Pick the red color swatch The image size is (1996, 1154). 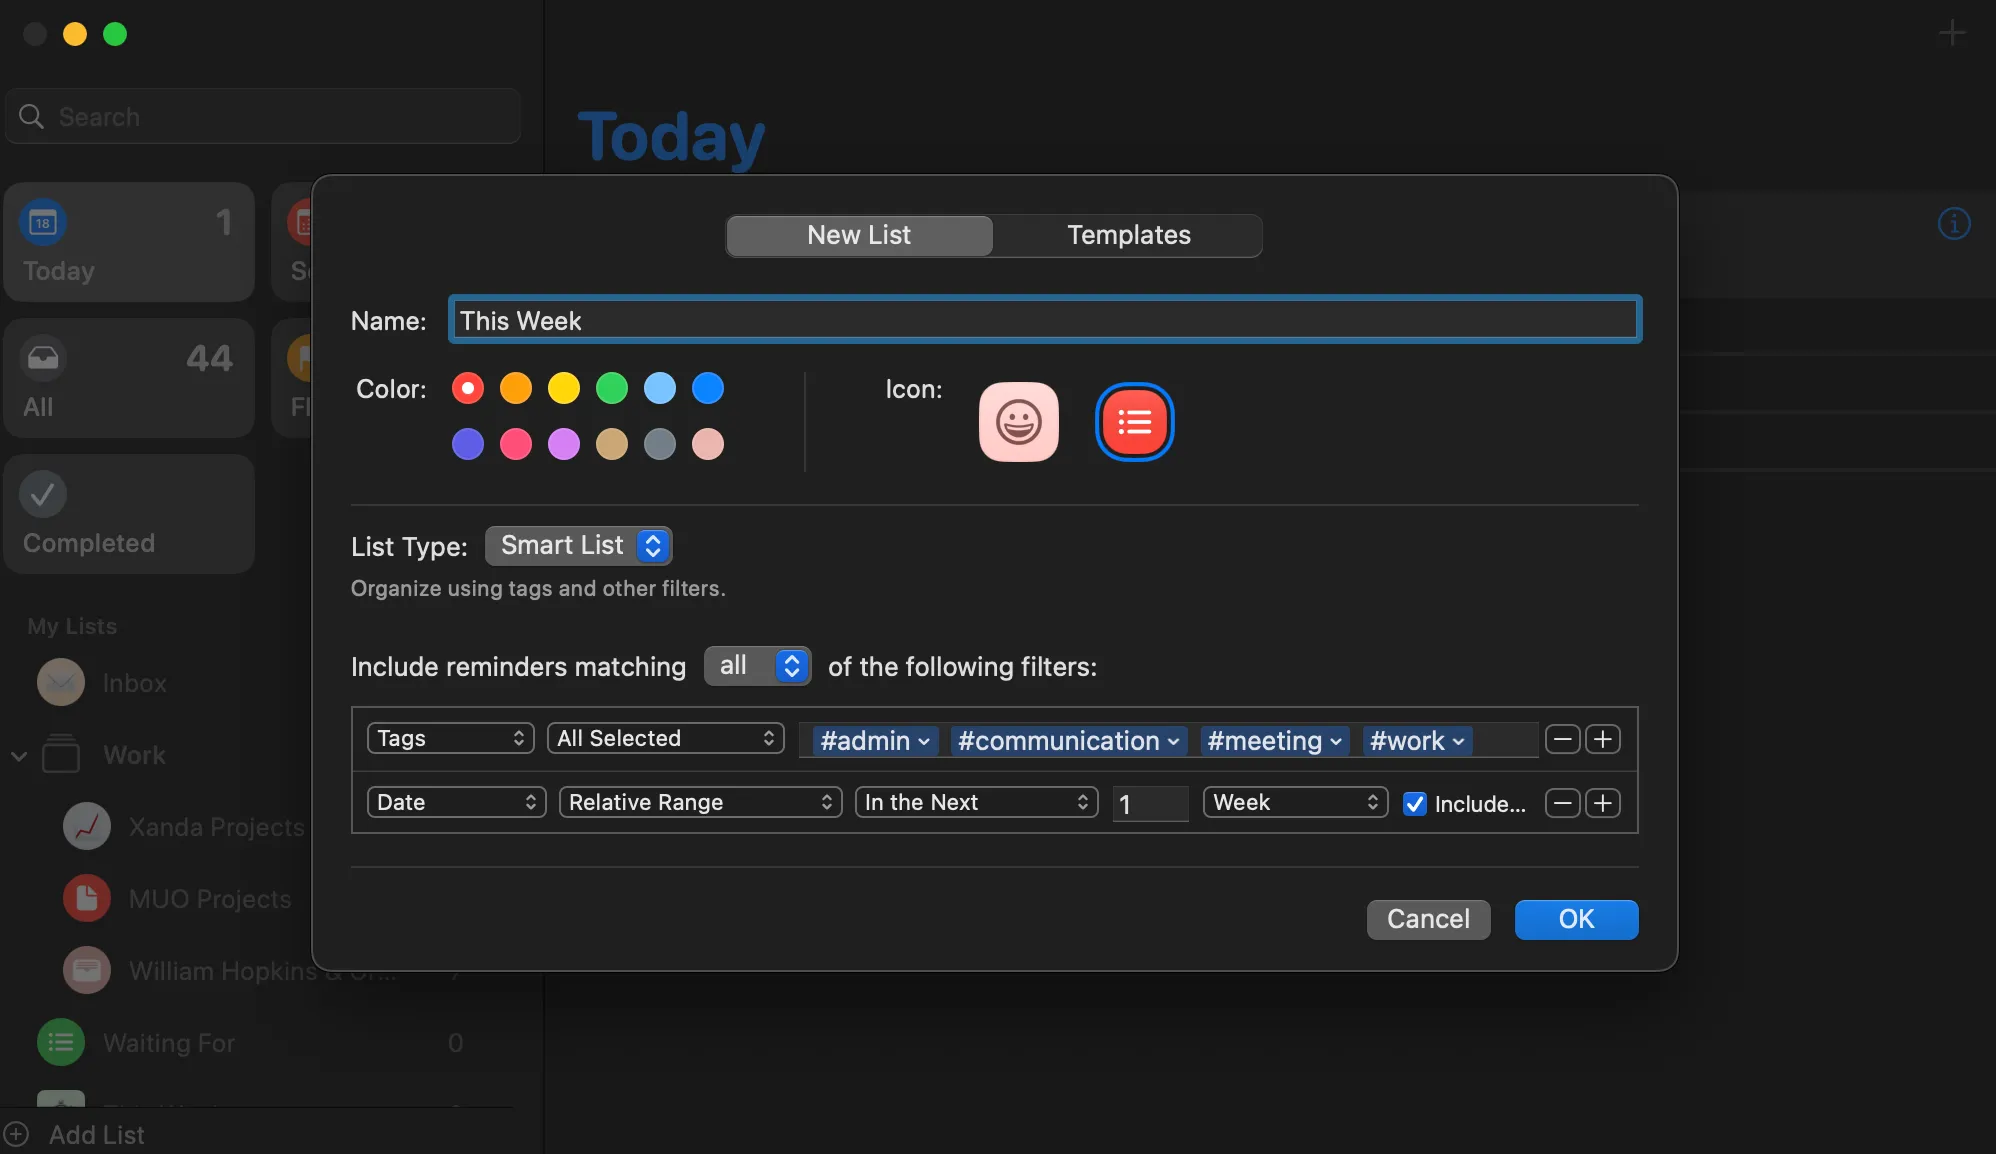point(467,388)
